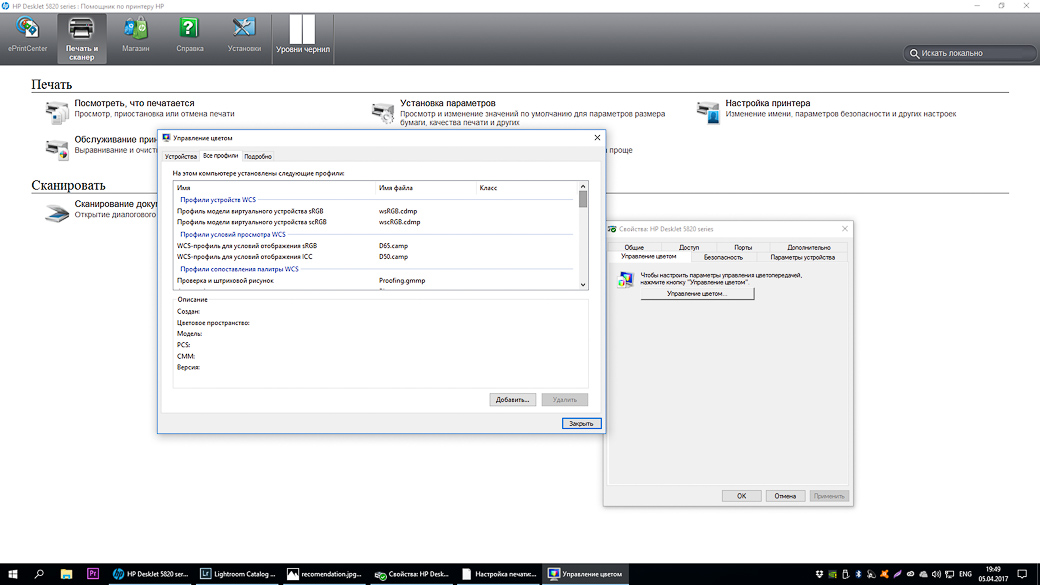Select Управление цветом tab in Свойства
This screenshot has width=1040, height=585.
pyautogui.click(x=649, y=257)
